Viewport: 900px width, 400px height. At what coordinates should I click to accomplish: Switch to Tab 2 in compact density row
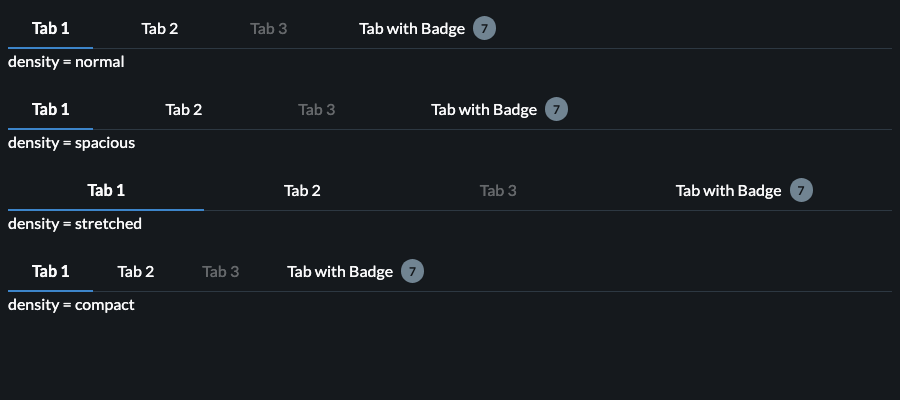(x=135, y=271)
